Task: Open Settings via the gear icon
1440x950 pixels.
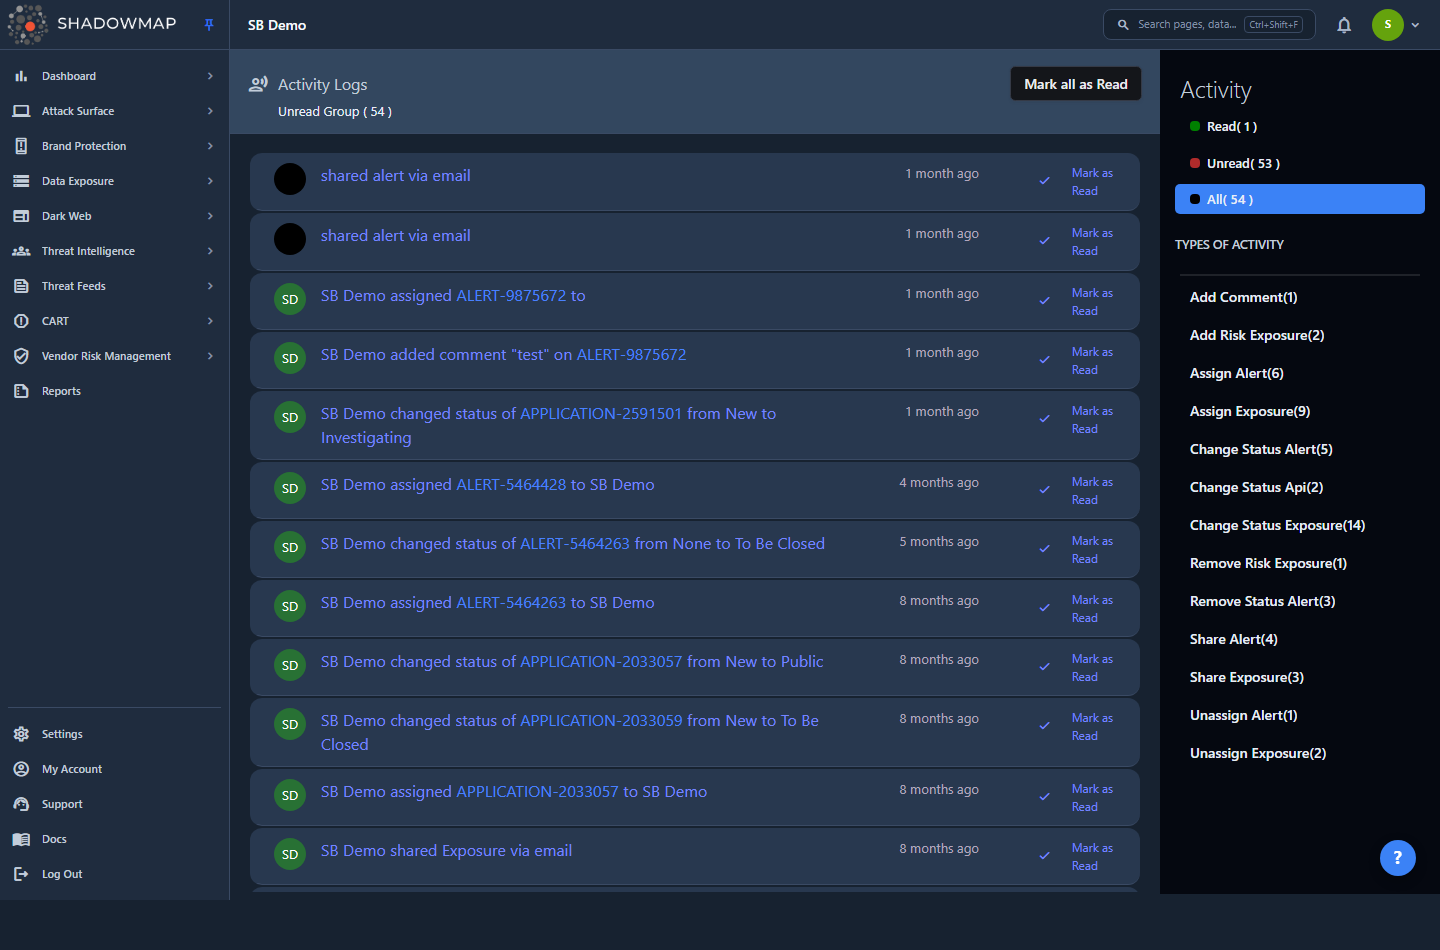Action: [x=21, y=734]
